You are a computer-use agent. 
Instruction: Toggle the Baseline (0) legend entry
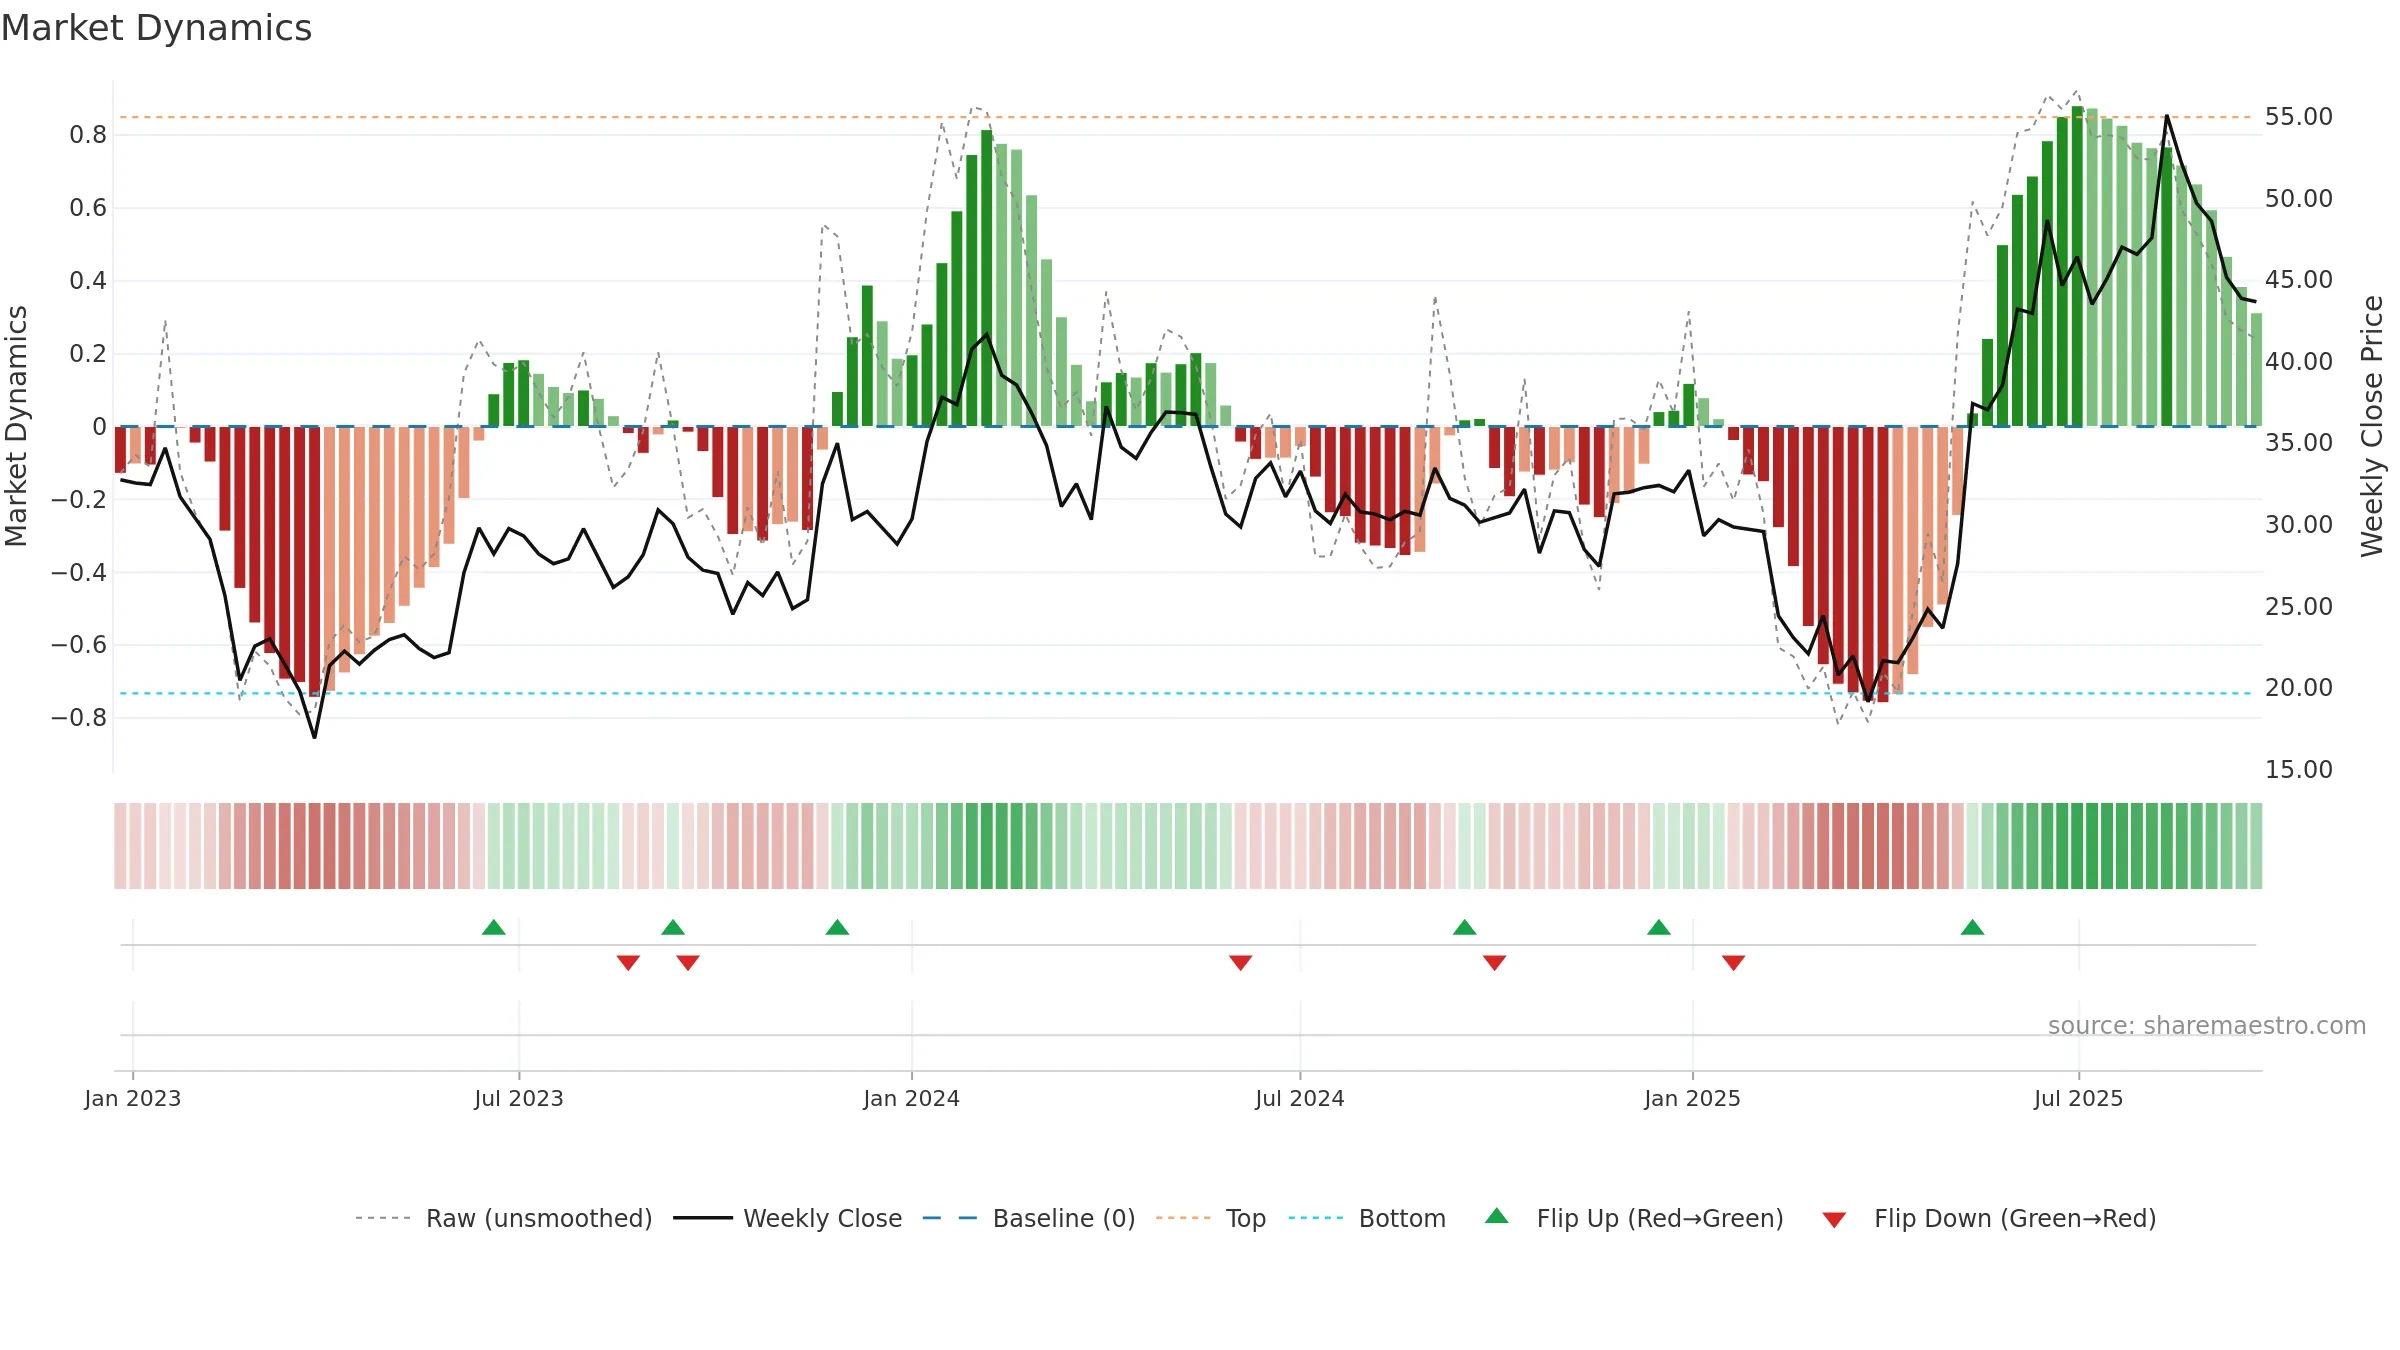[x=1029, y=1218]
